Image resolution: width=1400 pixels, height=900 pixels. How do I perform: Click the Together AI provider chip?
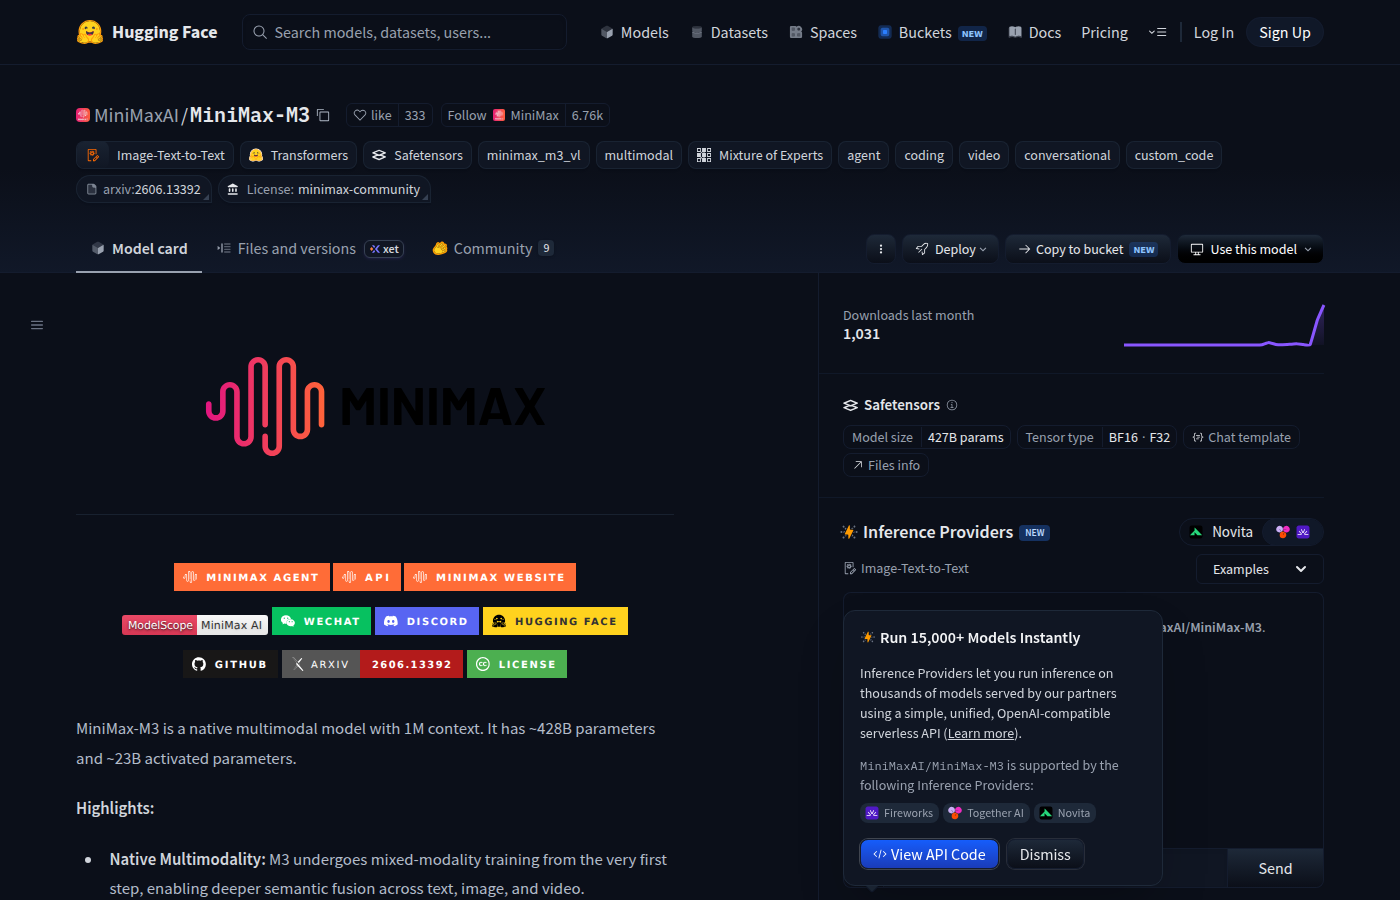[x=986, y=813]
